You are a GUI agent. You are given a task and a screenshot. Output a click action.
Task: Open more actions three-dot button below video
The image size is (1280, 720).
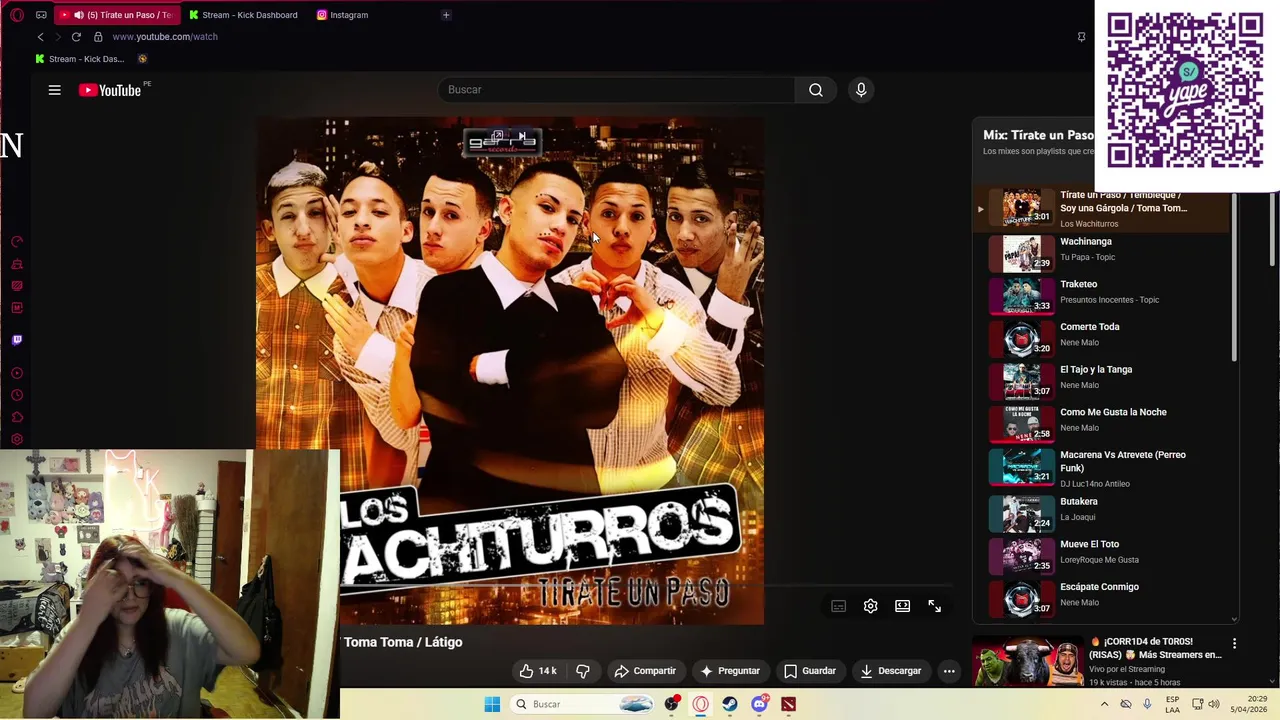click(949, 671)
